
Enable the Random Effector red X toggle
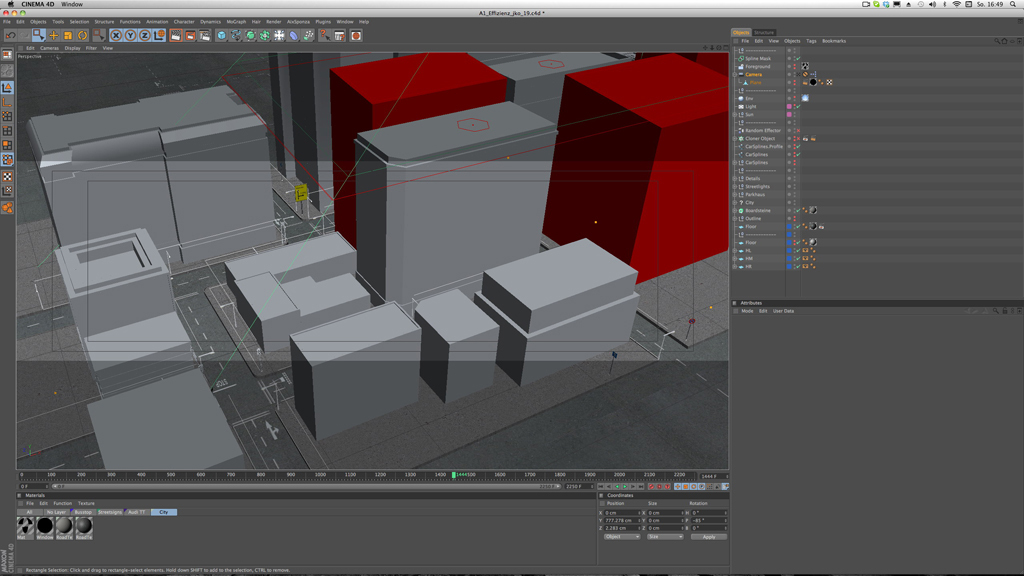tap(797, 130)
